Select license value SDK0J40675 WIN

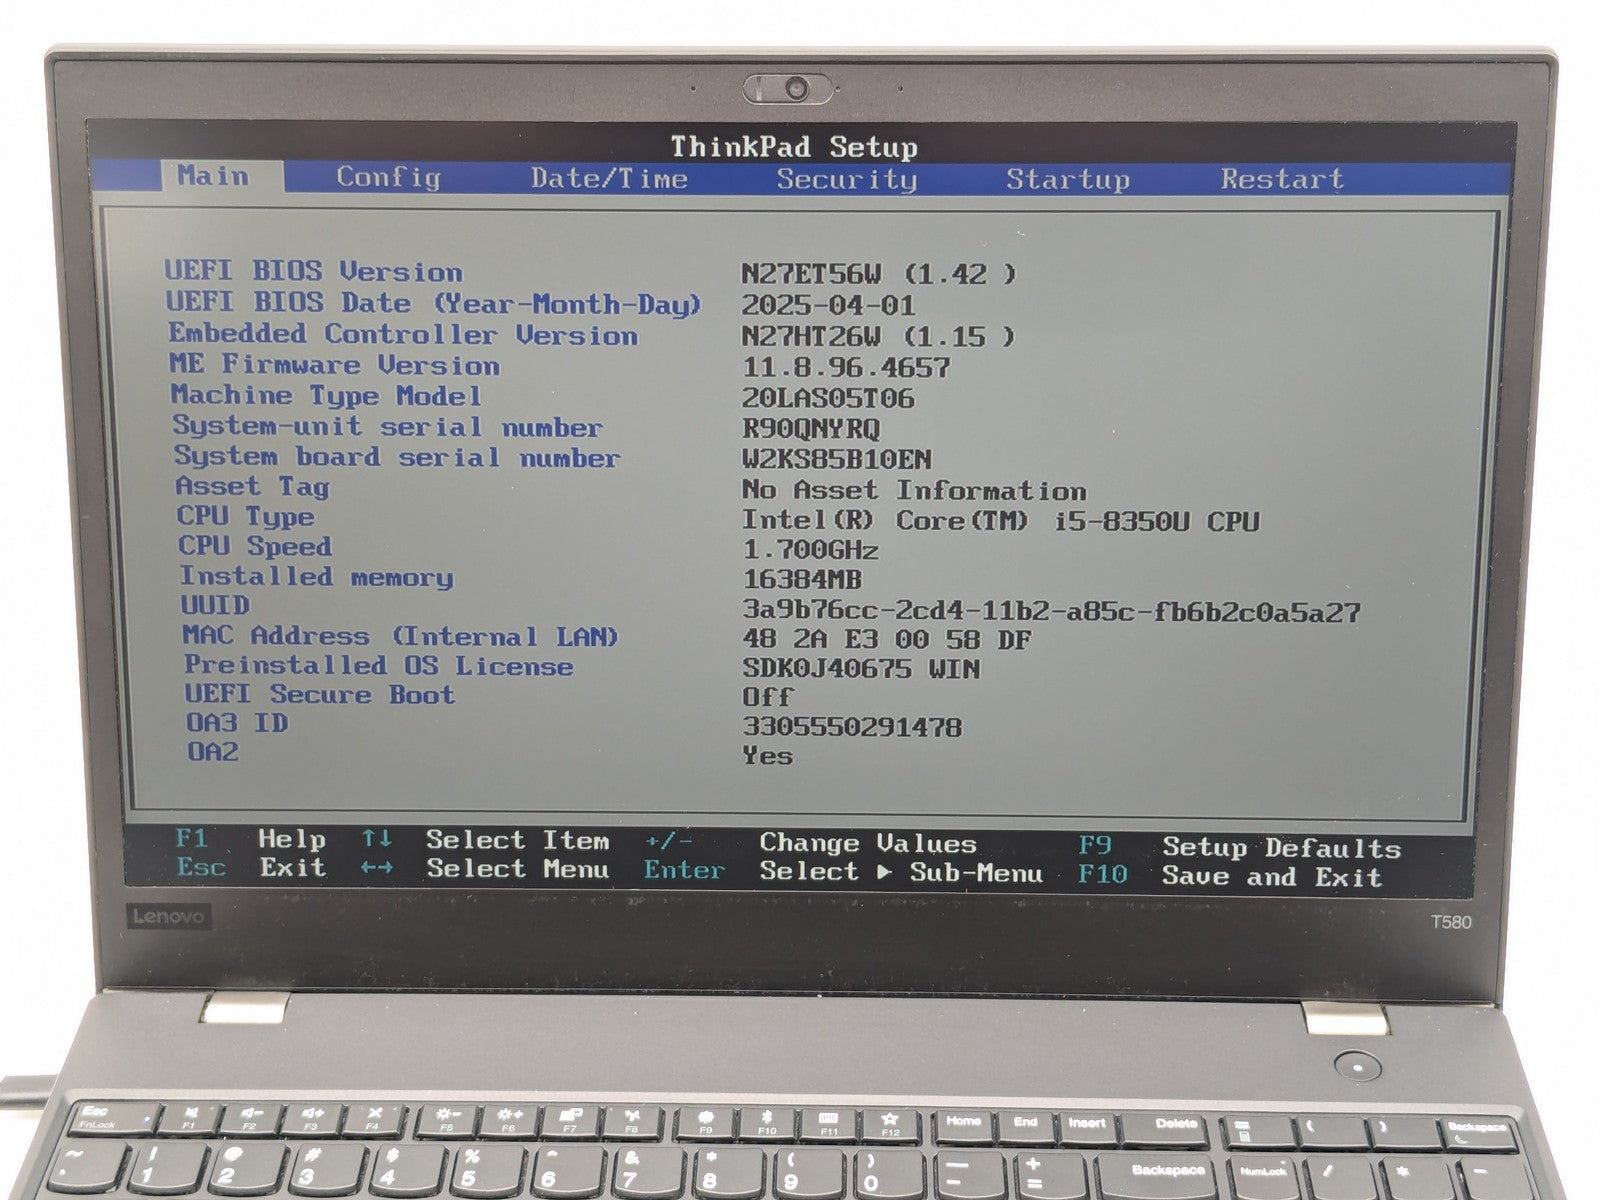tap(861, 668)
